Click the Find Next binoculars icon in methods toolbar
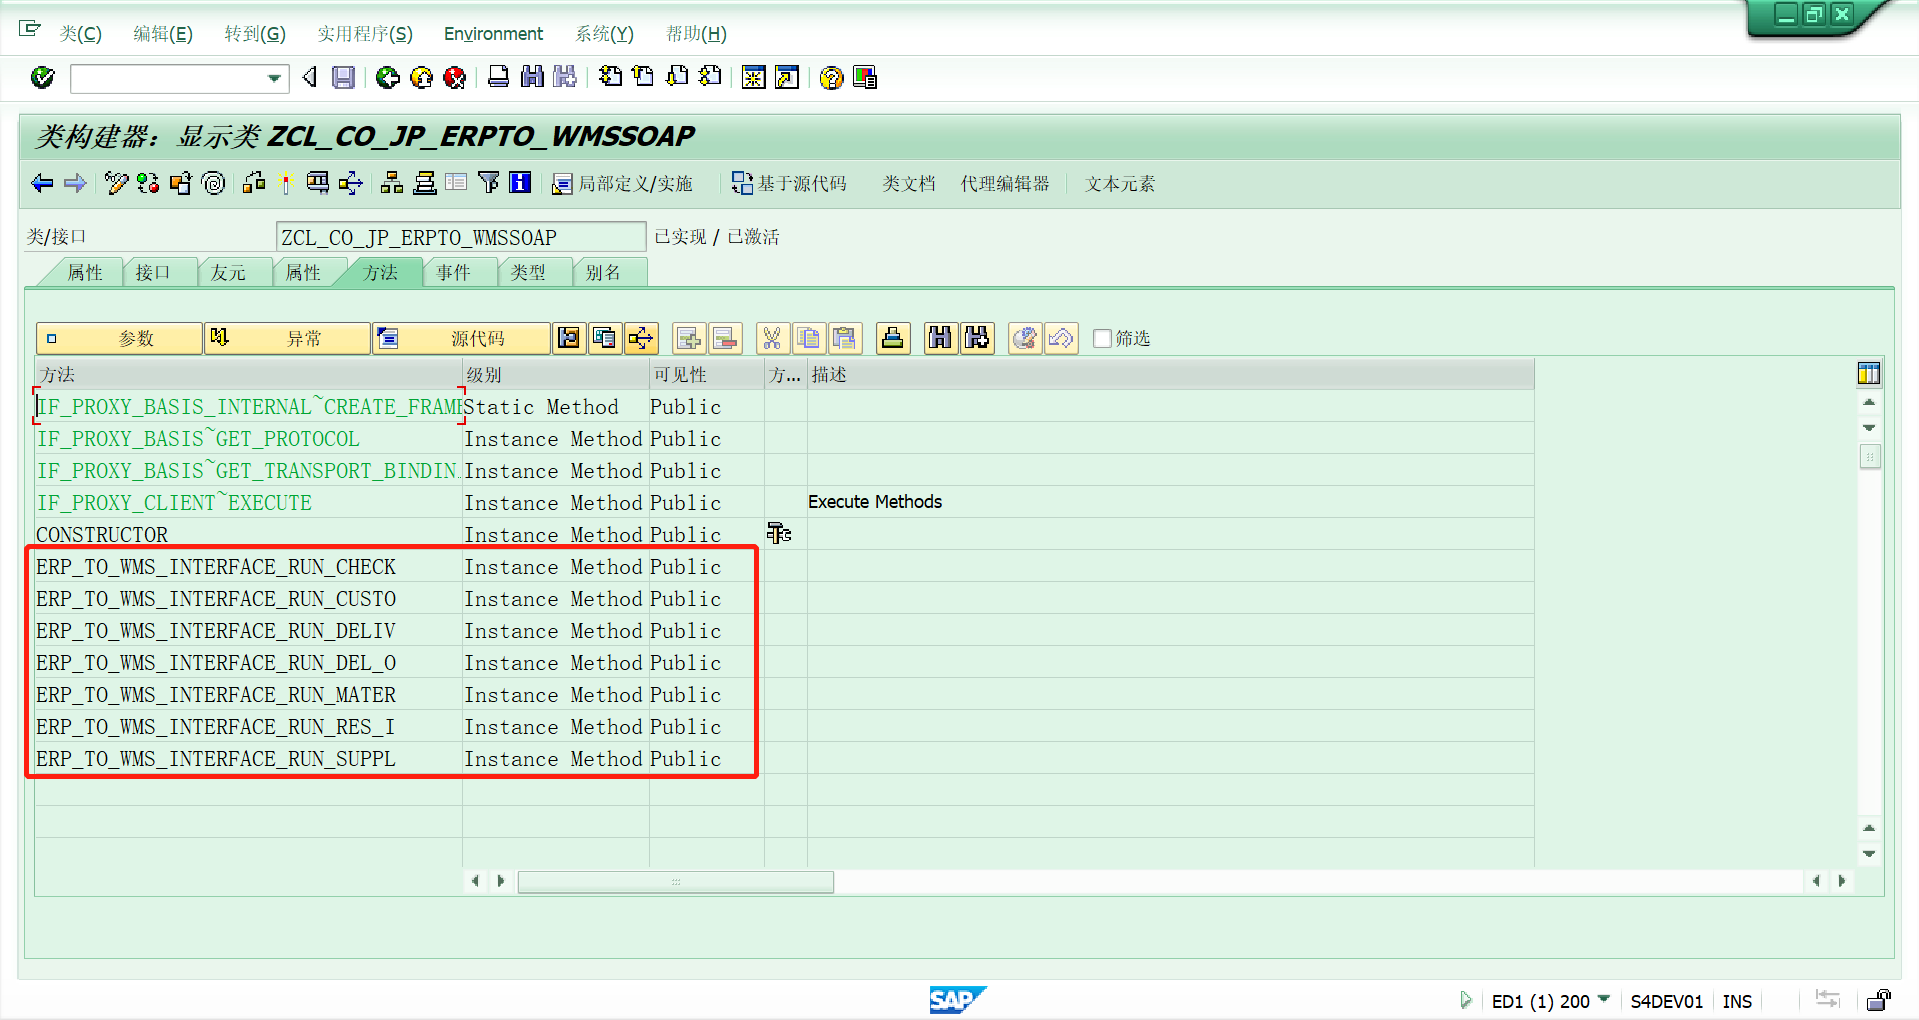 click(x=977, y=339)
